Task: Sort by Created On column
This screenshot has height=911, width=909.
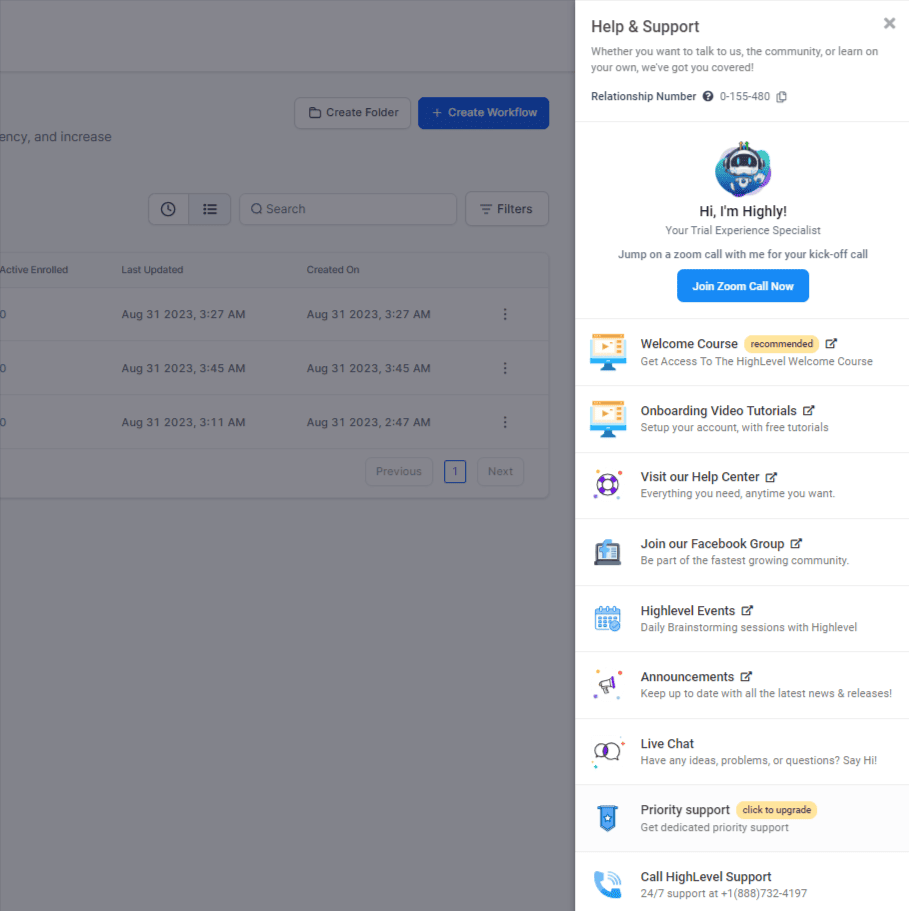Action: [x=333, y=270]
